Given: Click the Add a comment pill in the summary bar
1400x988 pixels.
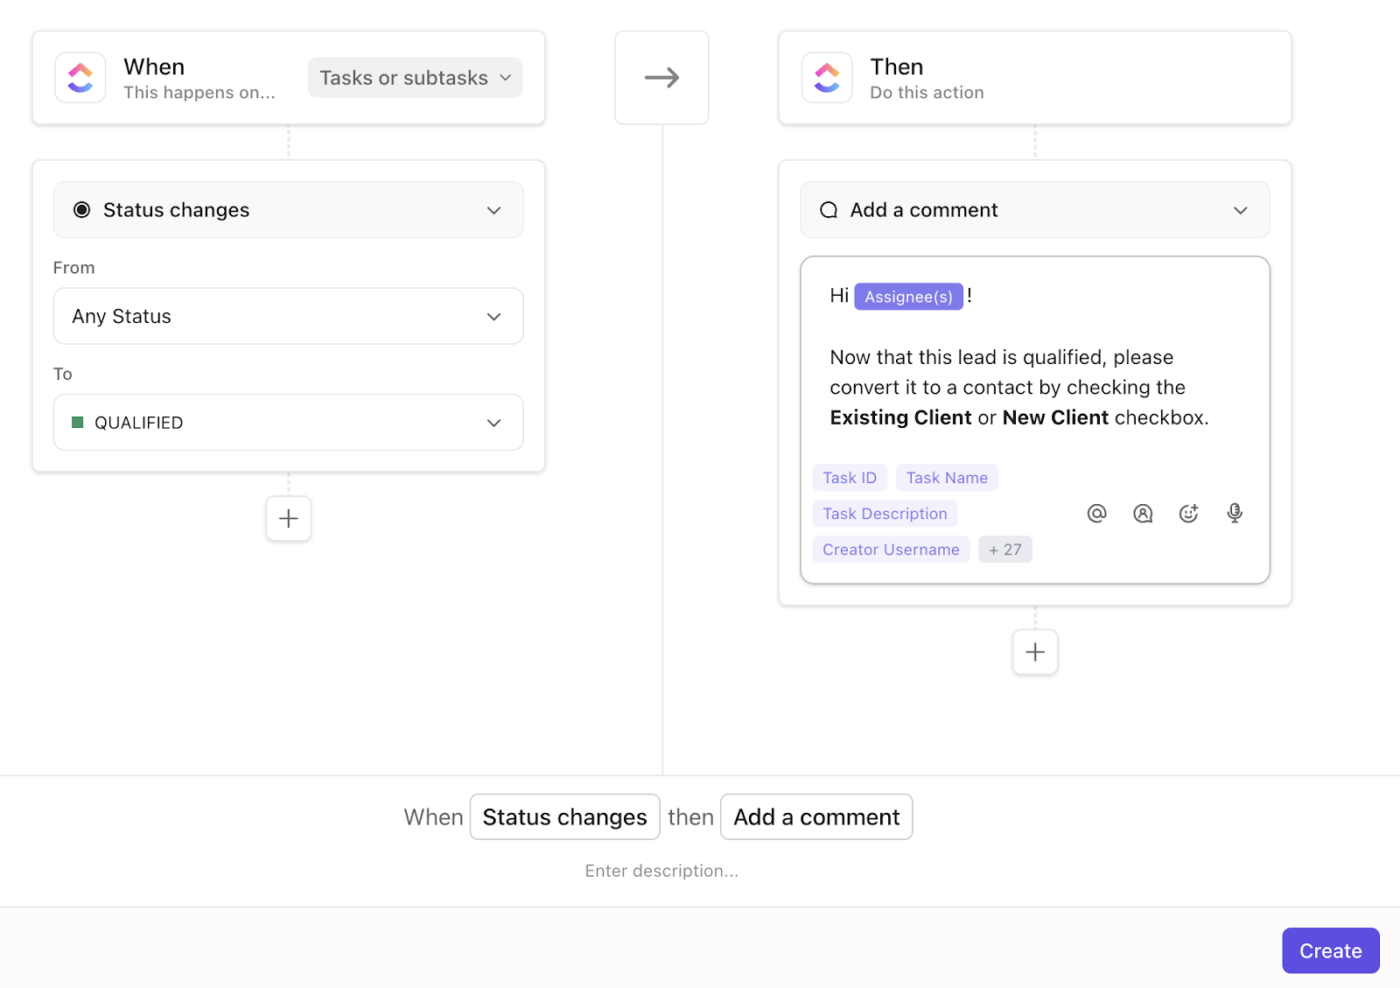Looking at the screenshot, I should pyautogui.click(x=816, y=817).
